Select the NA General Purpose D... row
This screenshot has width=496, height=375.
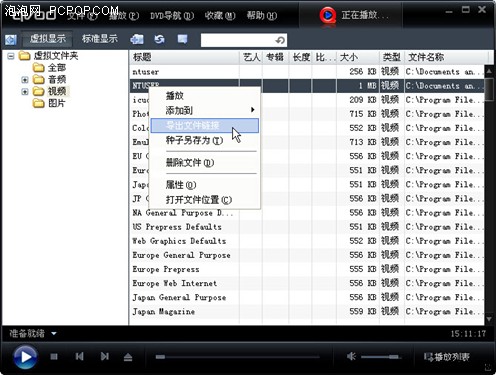point(307,213)
